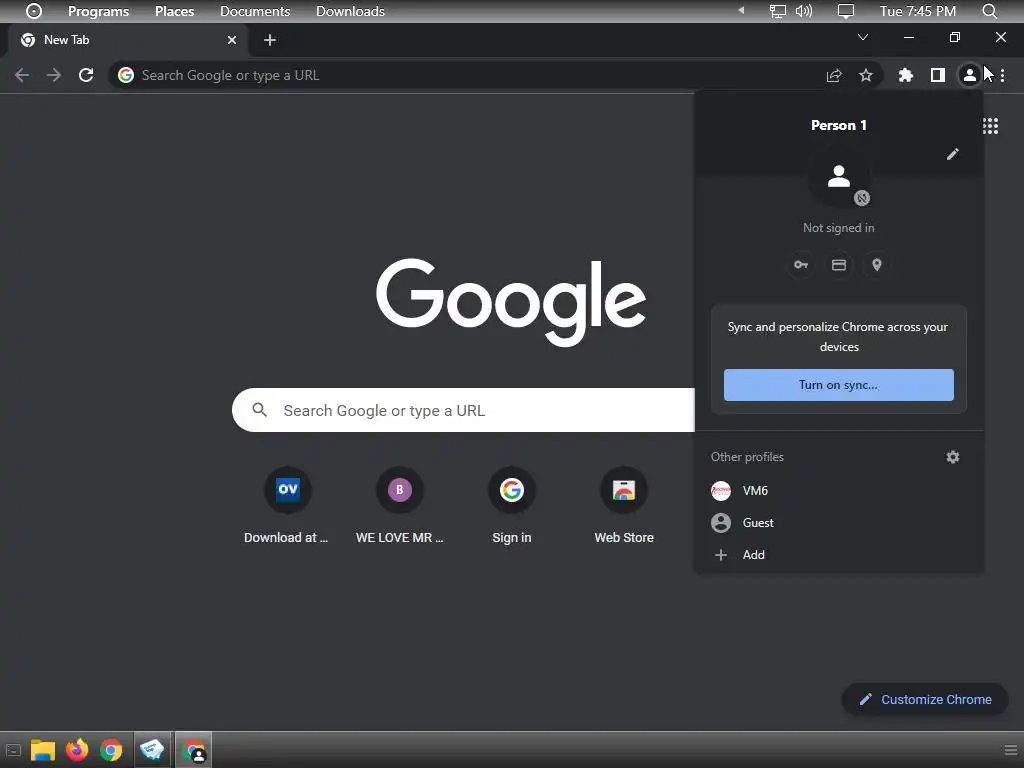The height and width of the screenshot is (768, 1024).
Task: Open saved passwords key icon
Action: coord(801,264)
